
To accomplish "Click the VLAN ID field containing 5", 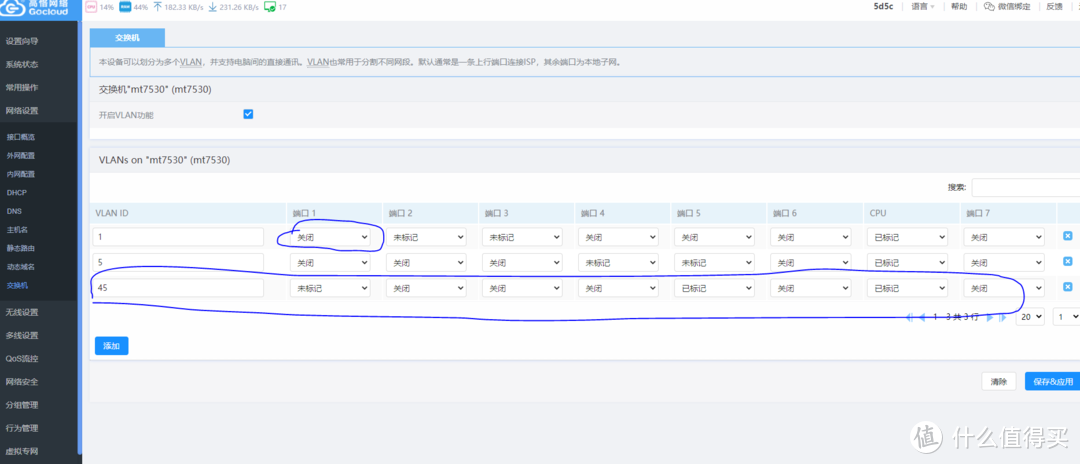I will (x=178, y=262).
